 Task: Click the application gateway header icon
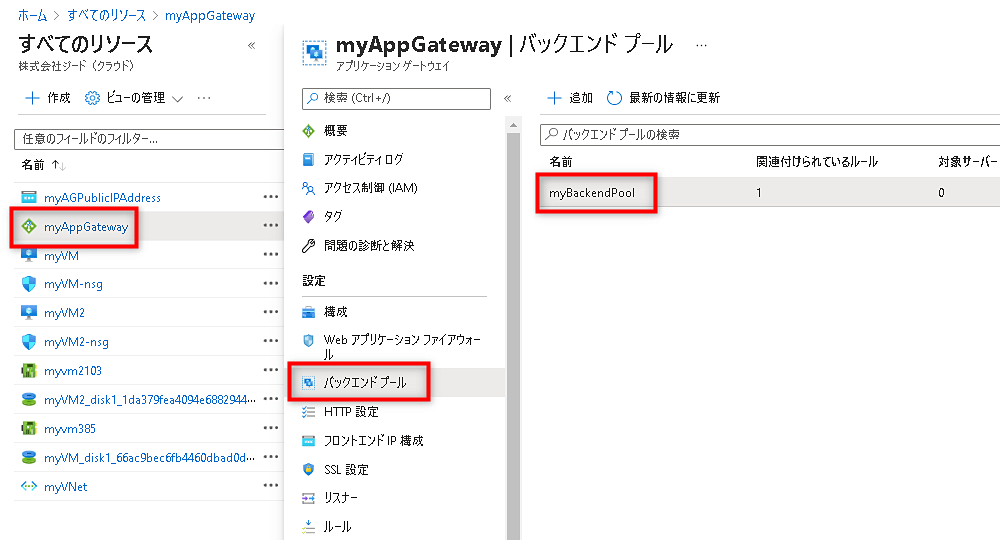tap(314, 52)
